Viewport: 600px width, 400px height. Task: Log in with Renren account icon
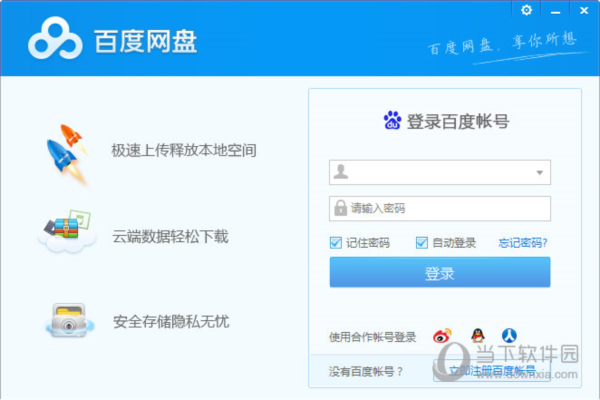(509, 336)
